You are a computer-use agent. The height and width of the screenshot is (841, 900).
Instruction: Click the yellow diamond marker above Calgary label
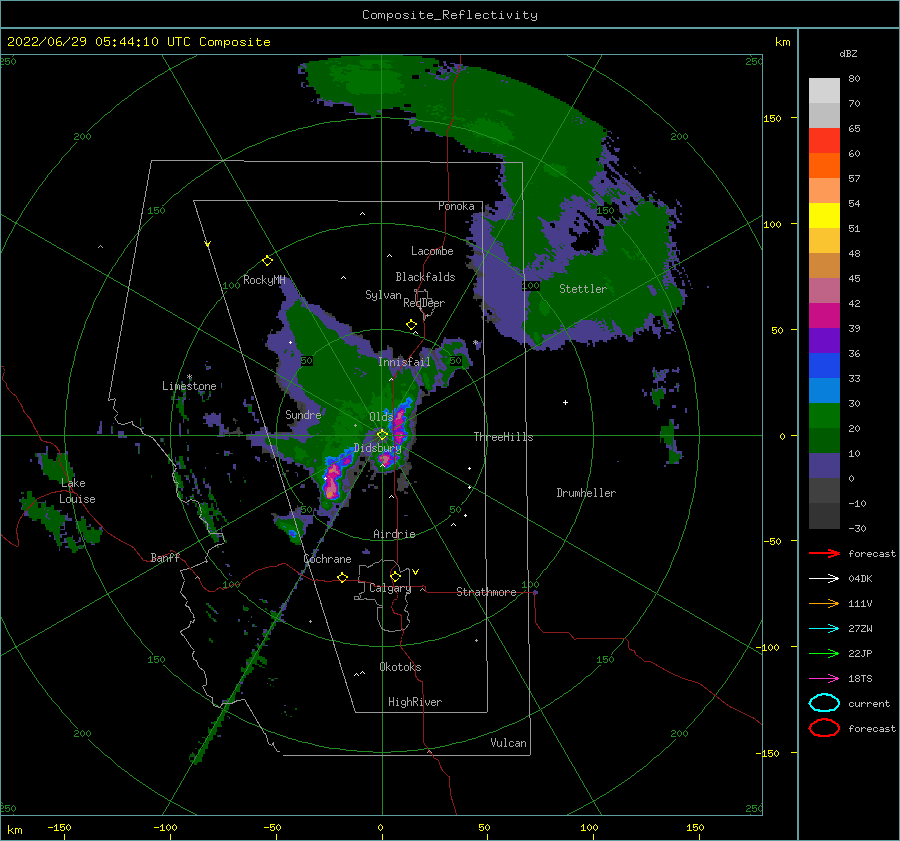coord(395,576)
